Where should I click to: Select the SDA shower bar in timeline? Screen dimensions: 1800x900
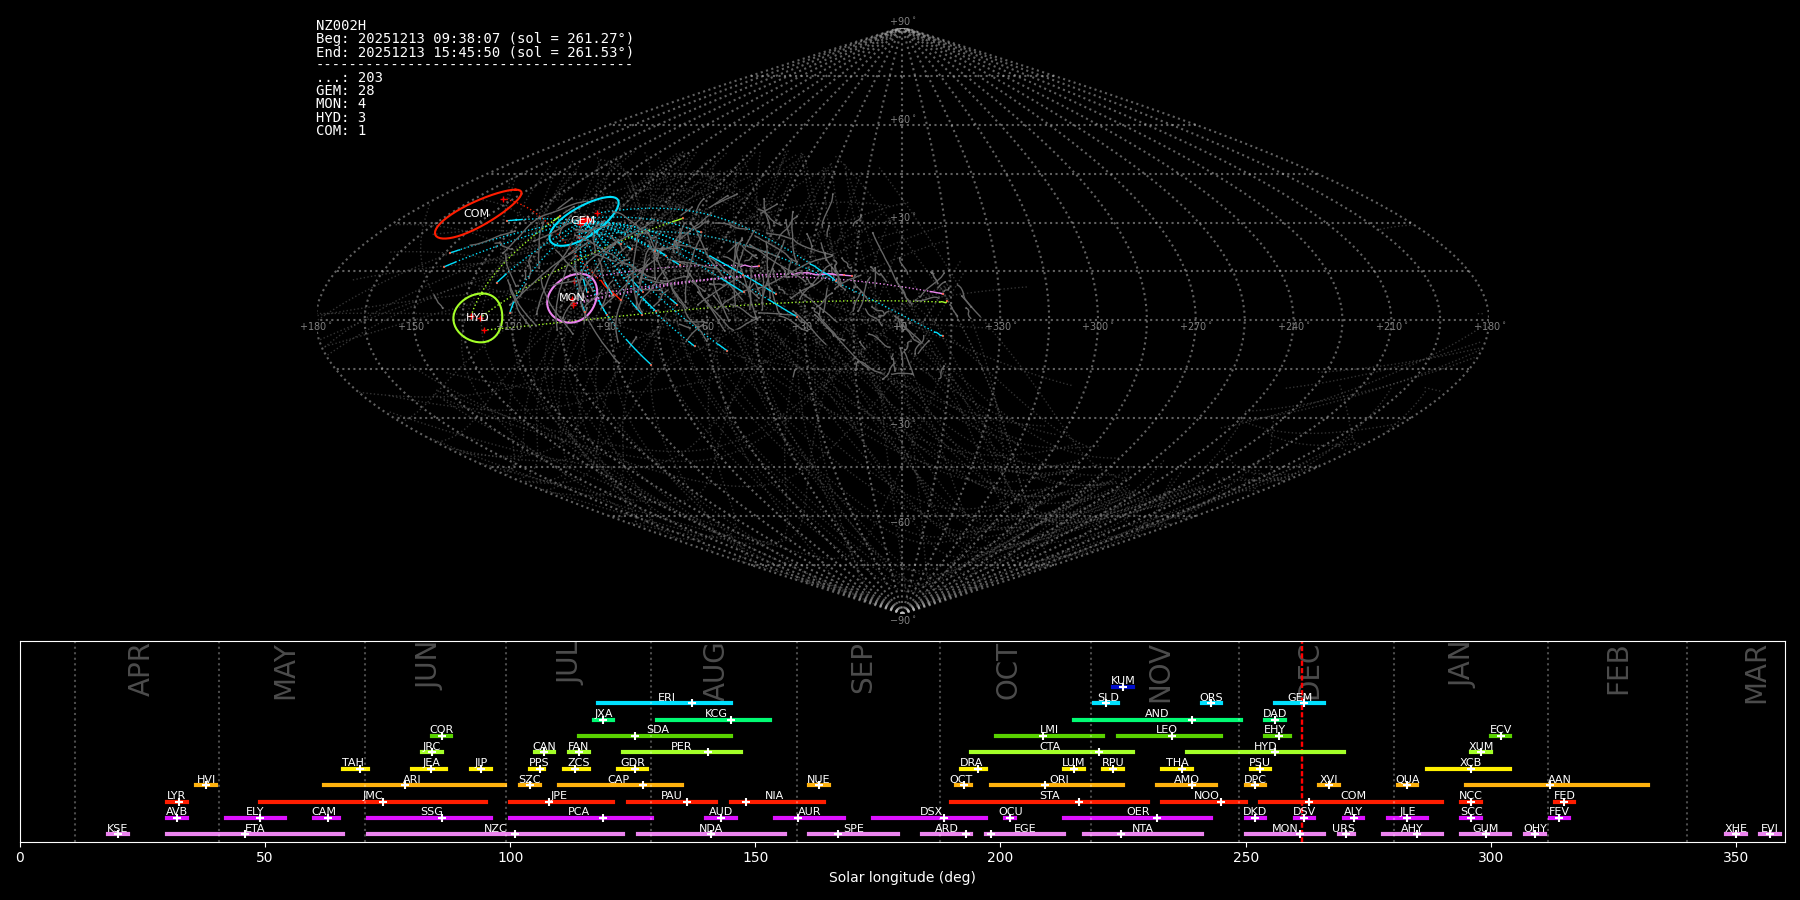click(655, 736)
